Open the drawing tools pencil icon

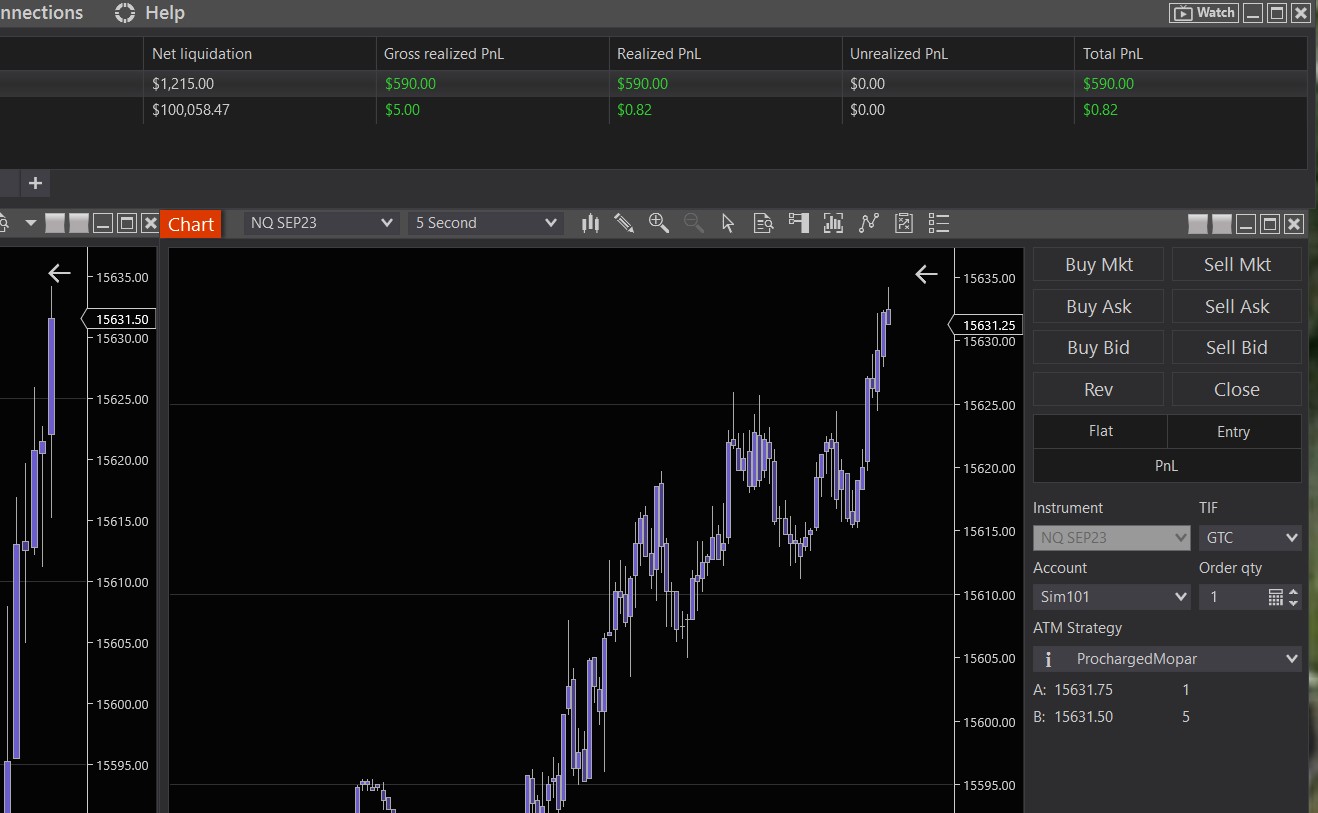pos(624,223)
